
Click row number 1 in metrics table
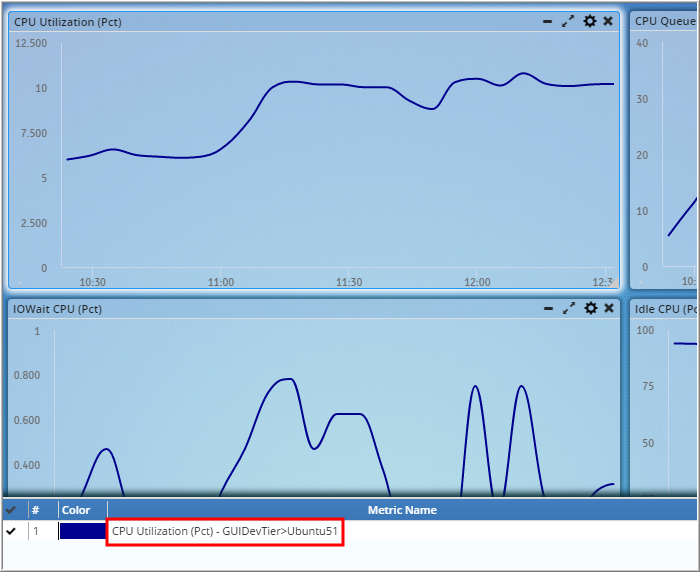tap(36, 531)
